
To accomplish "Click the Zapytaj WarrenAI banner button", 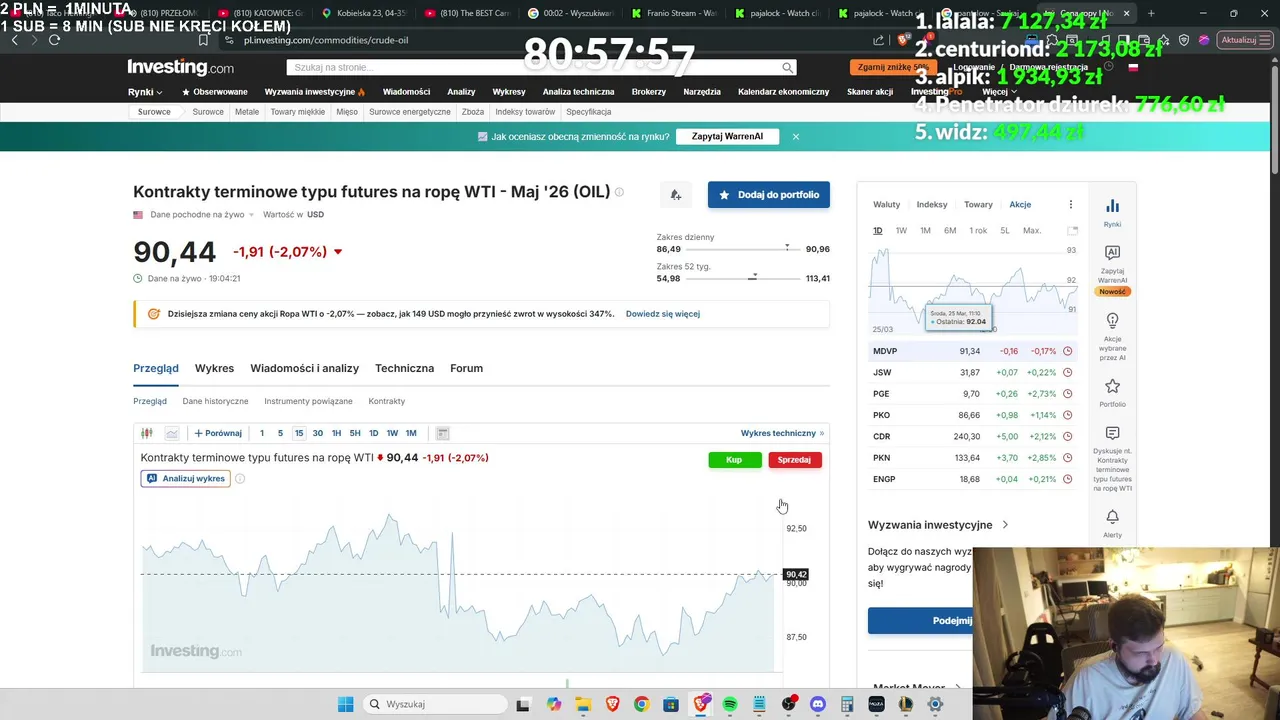I will point(727,136).
